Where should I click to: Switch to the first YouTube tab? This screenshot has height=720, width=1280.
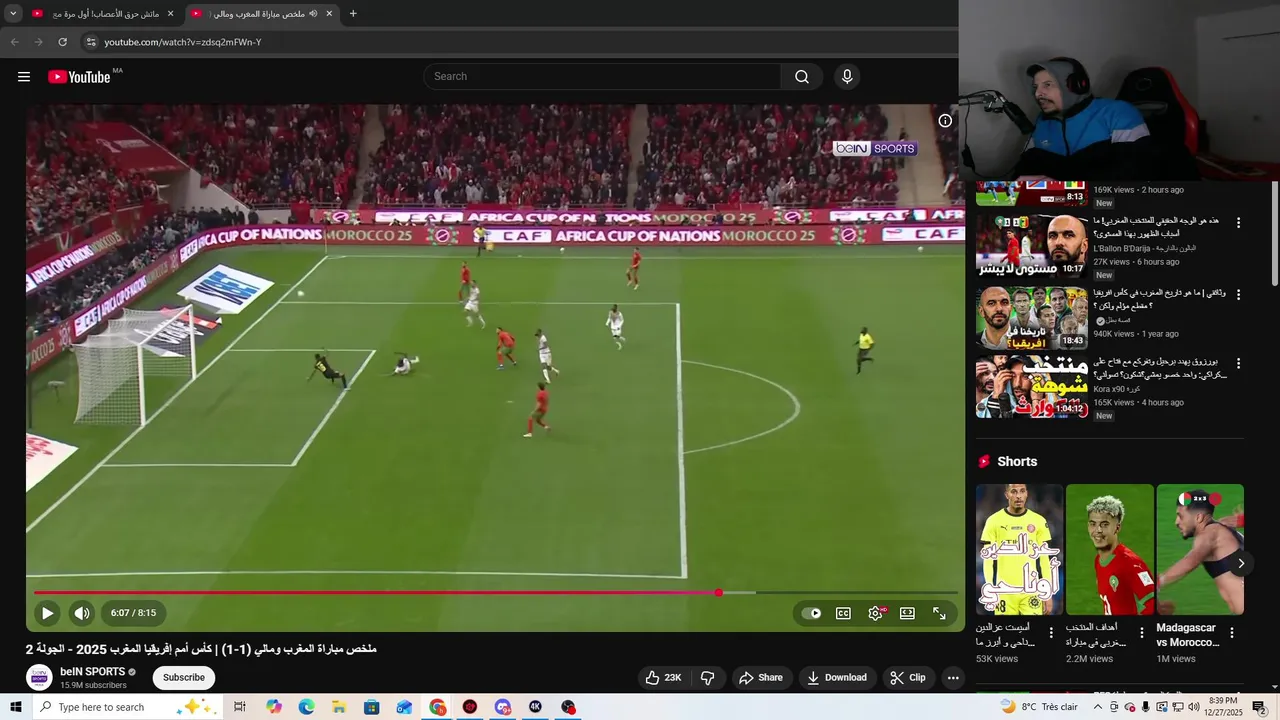103,14
